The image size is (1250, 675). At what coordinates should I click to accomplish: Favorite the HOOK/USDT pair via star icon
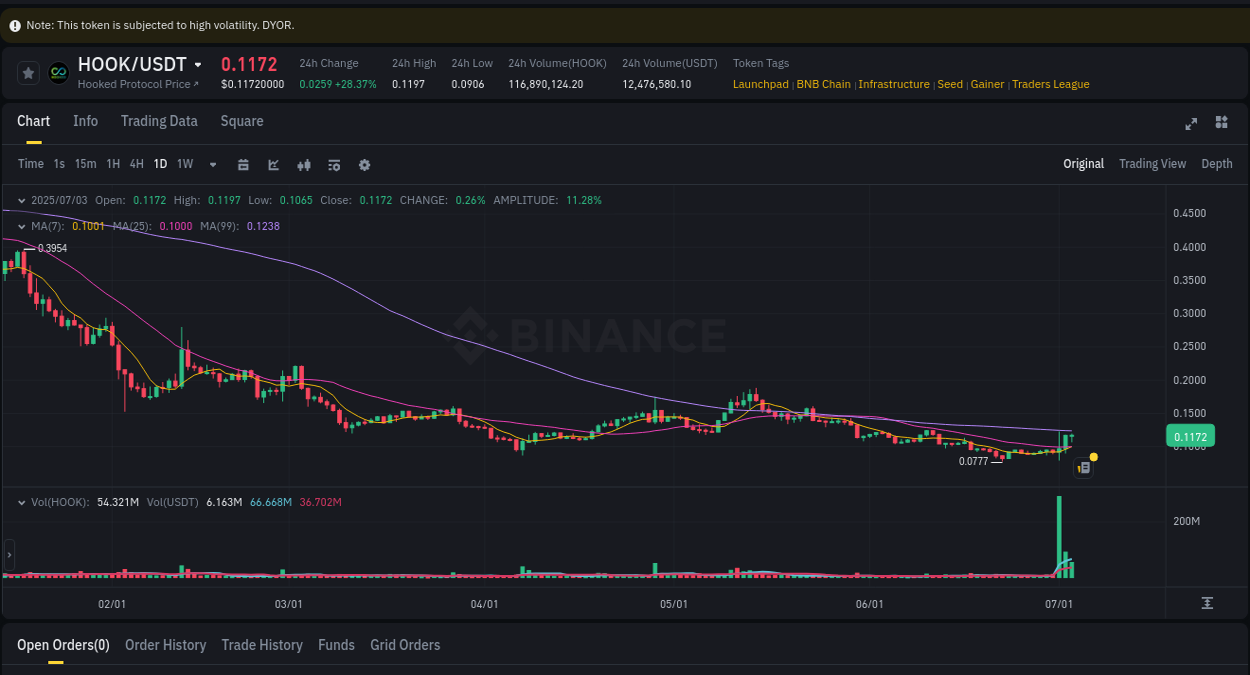(x=28, y=72)
